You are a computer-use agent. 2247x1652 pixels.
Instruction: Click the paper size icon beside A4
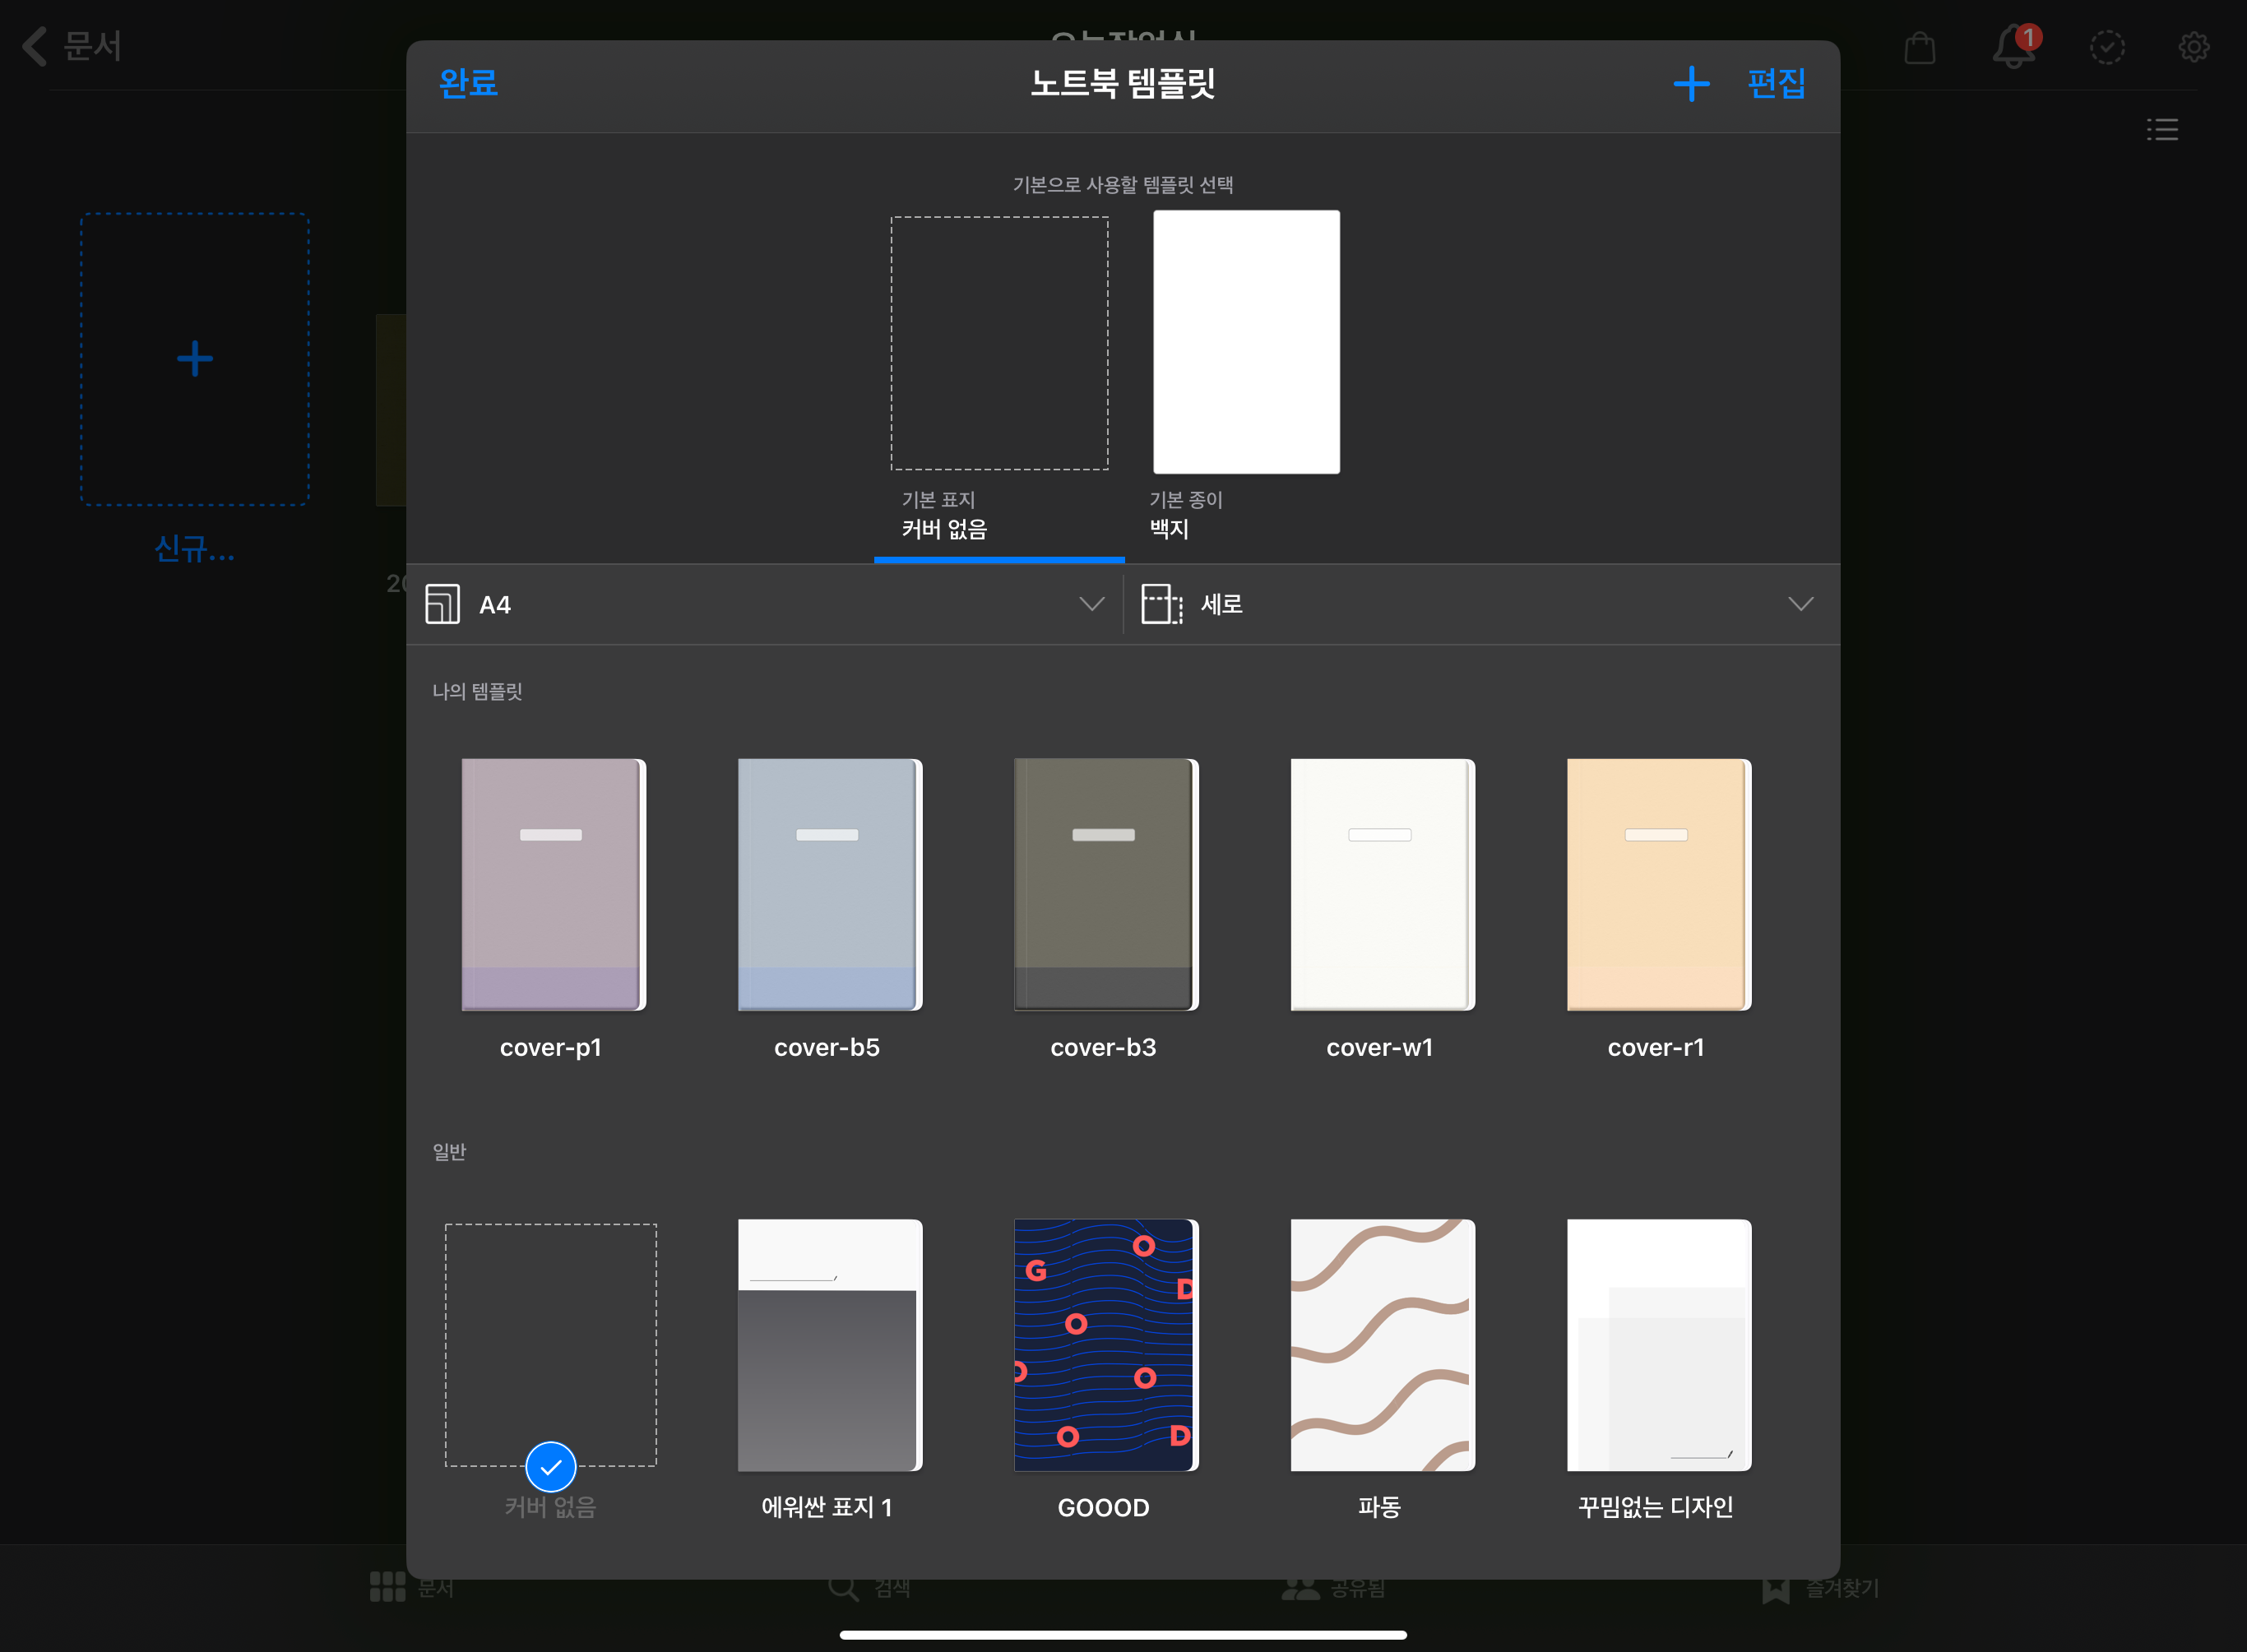click(x=443, y=604)
